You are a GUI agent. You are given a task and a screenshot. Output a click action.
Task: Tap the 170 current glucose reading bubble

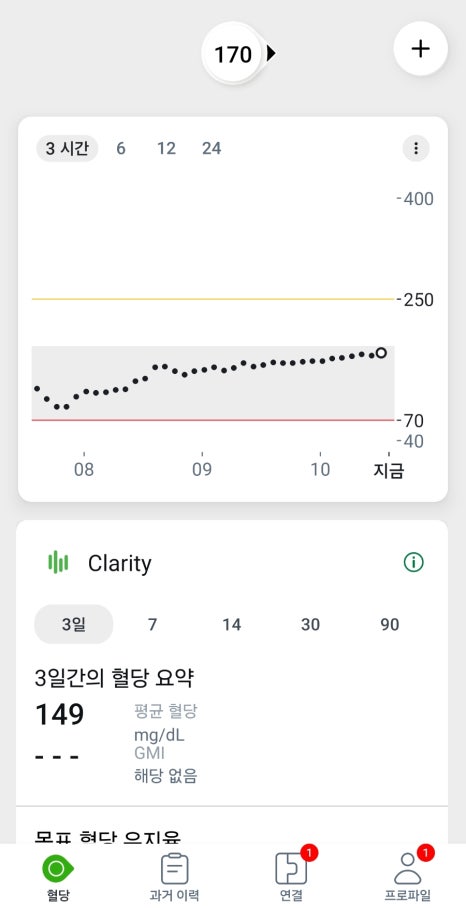(x=234, y=54)
